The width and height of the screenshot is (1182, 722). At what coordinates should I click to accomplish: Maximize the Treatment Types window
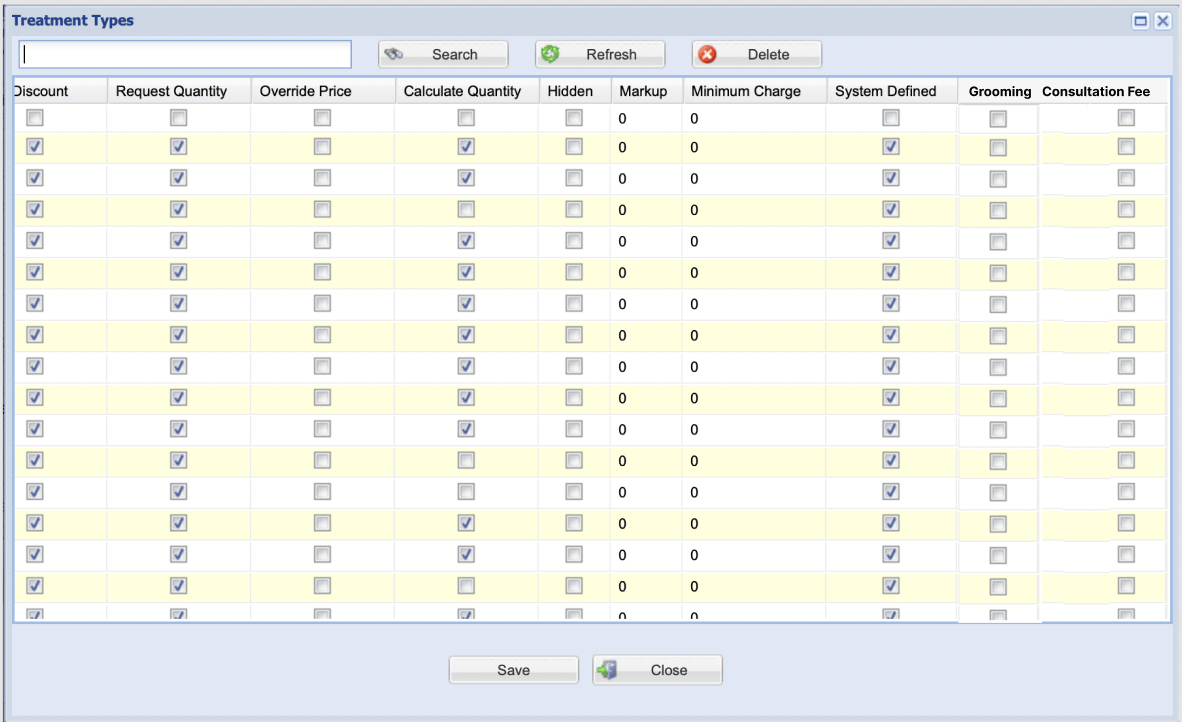click(x=1141, y=21)
